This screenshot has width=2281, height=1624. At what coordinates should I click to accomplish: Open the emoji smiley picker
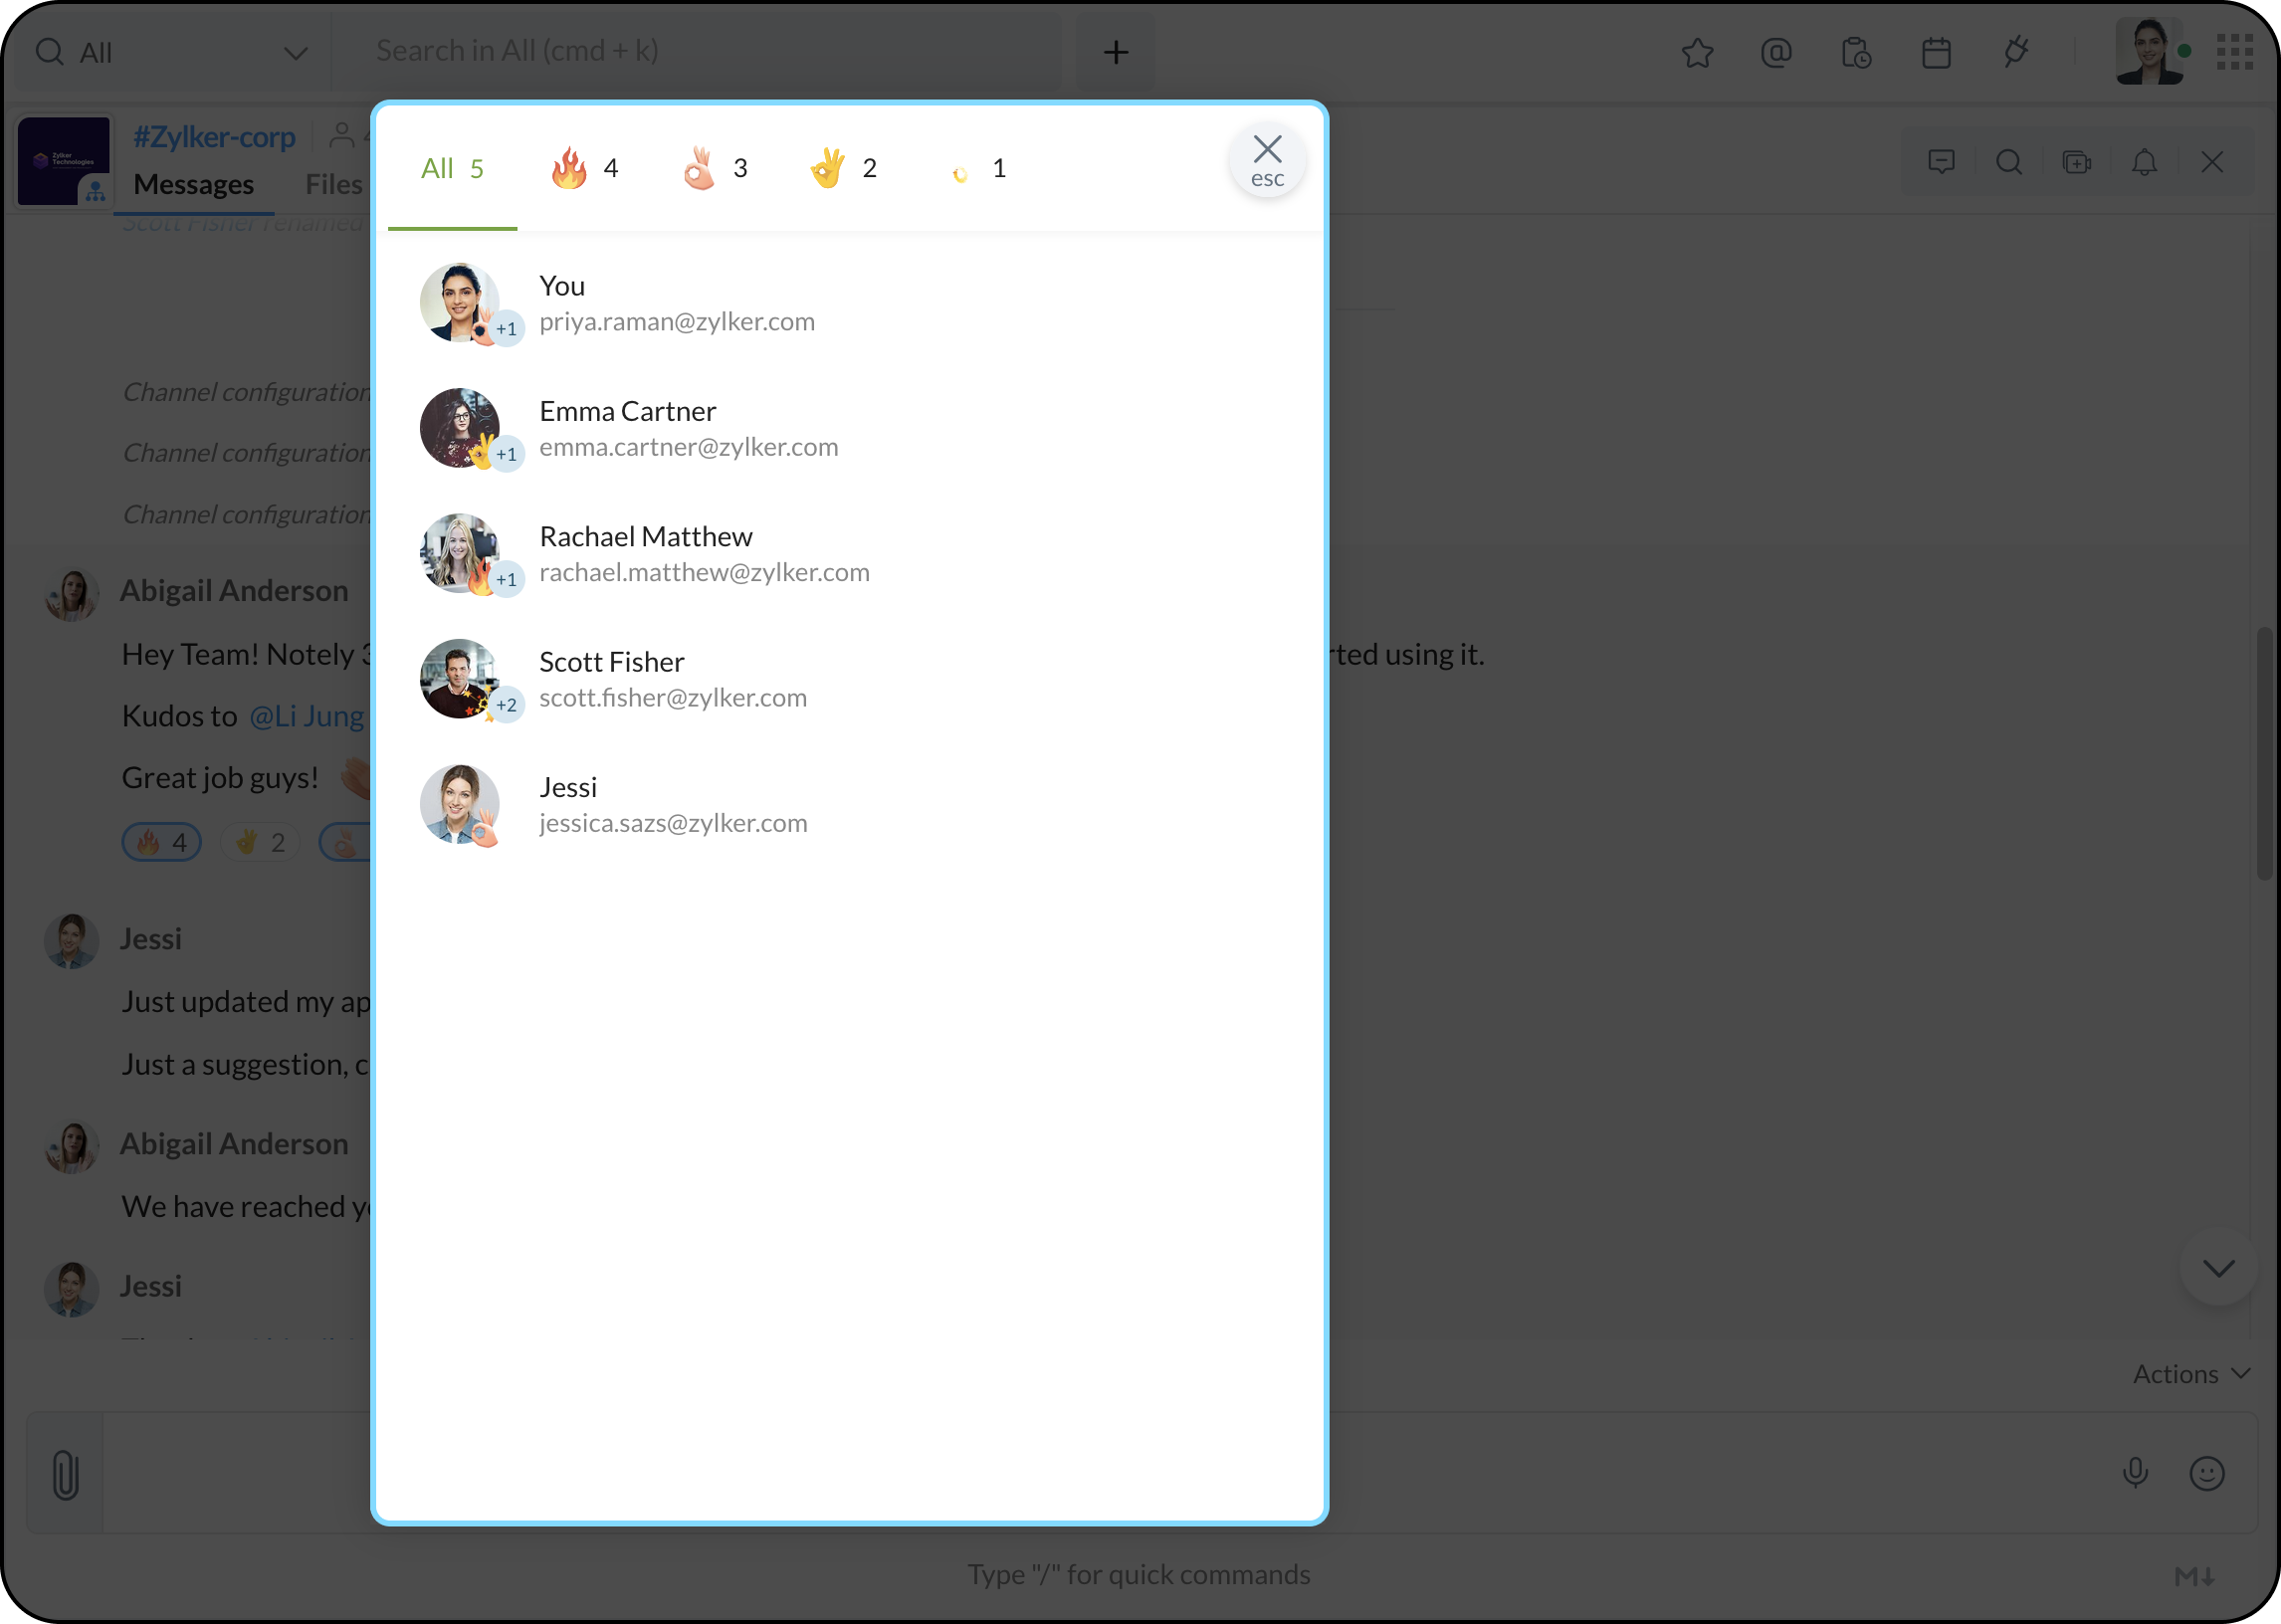coord(2206,1473)
